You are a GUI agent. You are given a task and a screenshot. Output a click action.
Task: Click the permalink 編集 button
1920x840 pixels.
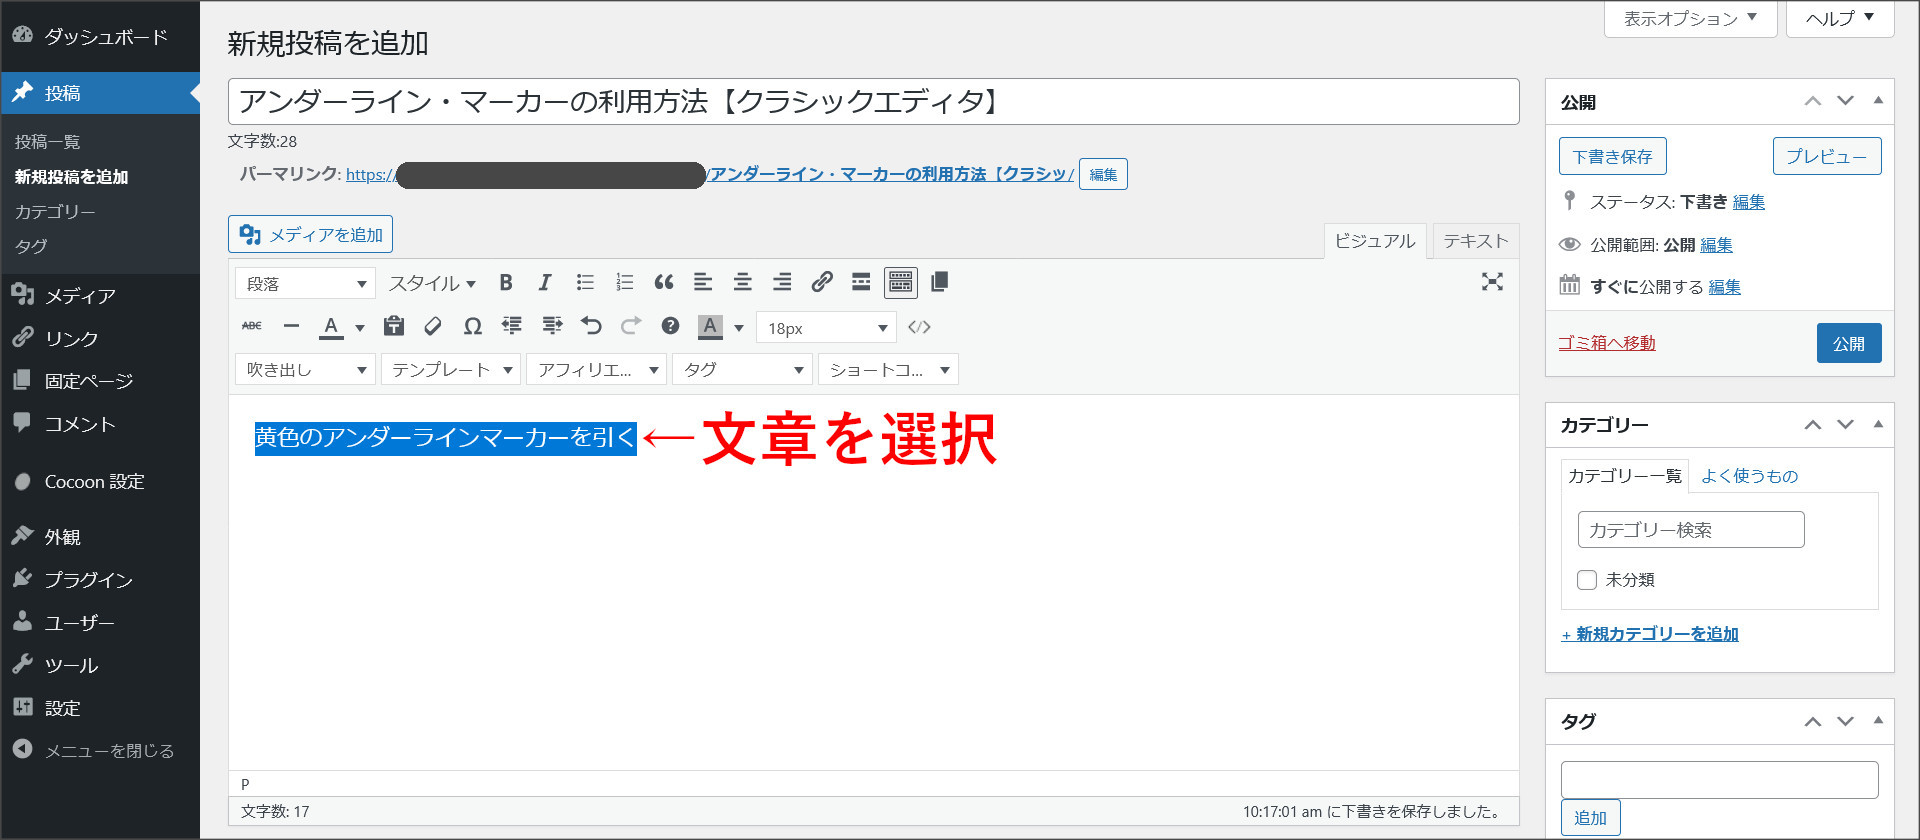click(1103, 174)
